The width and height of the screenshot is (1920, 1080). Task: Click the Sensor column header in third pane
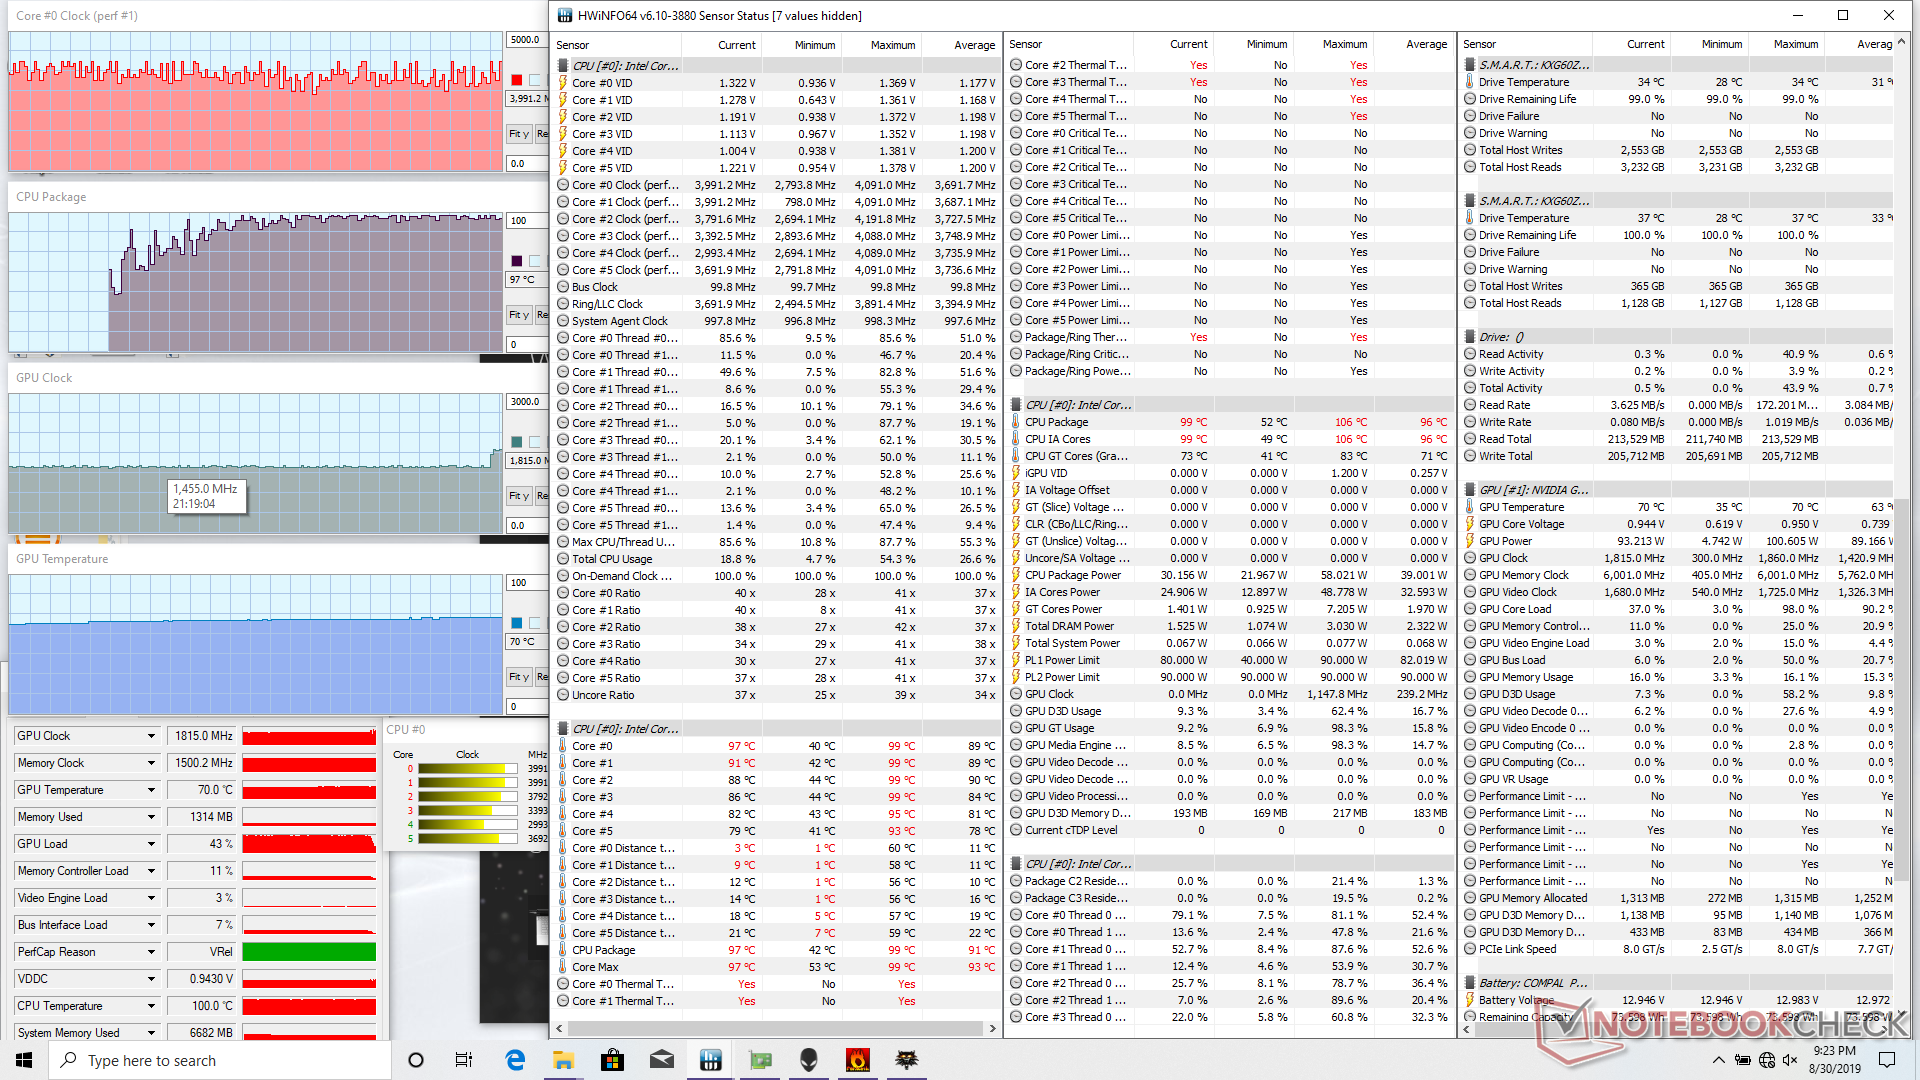(1480, 45)
